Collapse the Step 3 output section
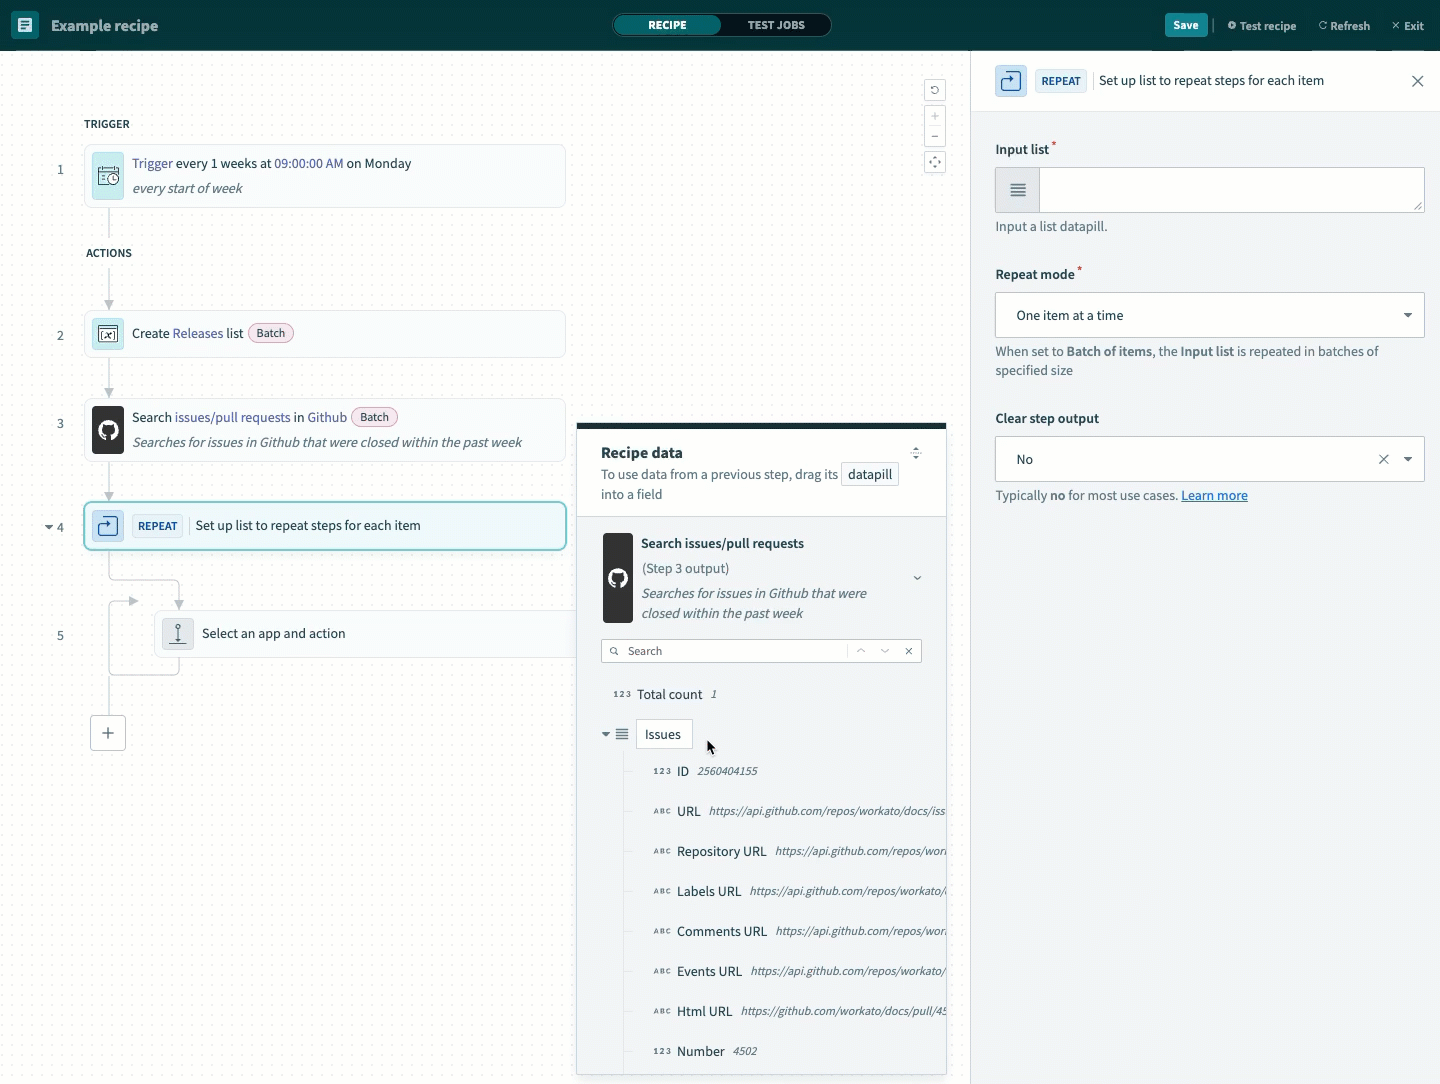 pos(917,578)
